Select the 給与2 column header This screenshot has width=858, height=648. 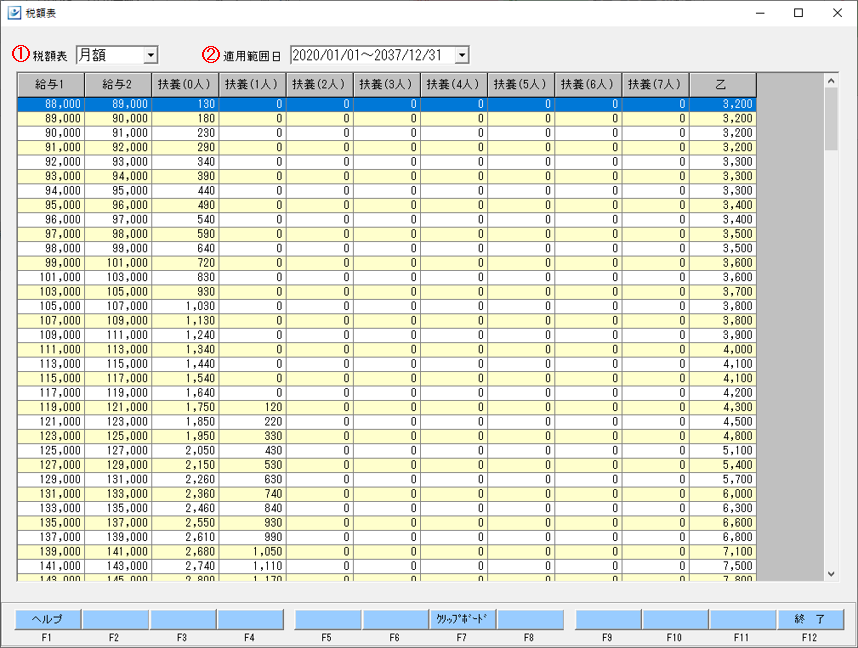tap(118, 85)
